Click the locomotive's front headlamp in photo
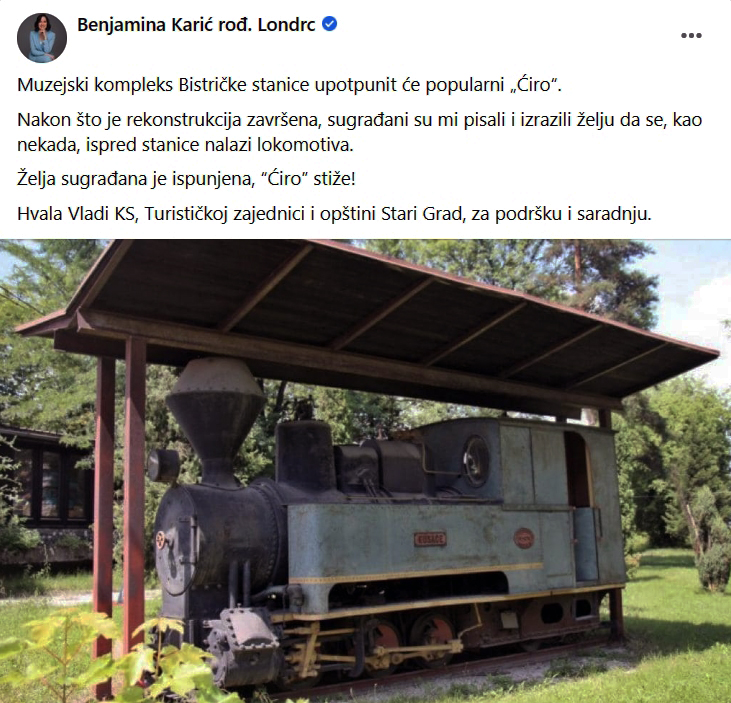 pyautogui.click(x=163, y=465)
